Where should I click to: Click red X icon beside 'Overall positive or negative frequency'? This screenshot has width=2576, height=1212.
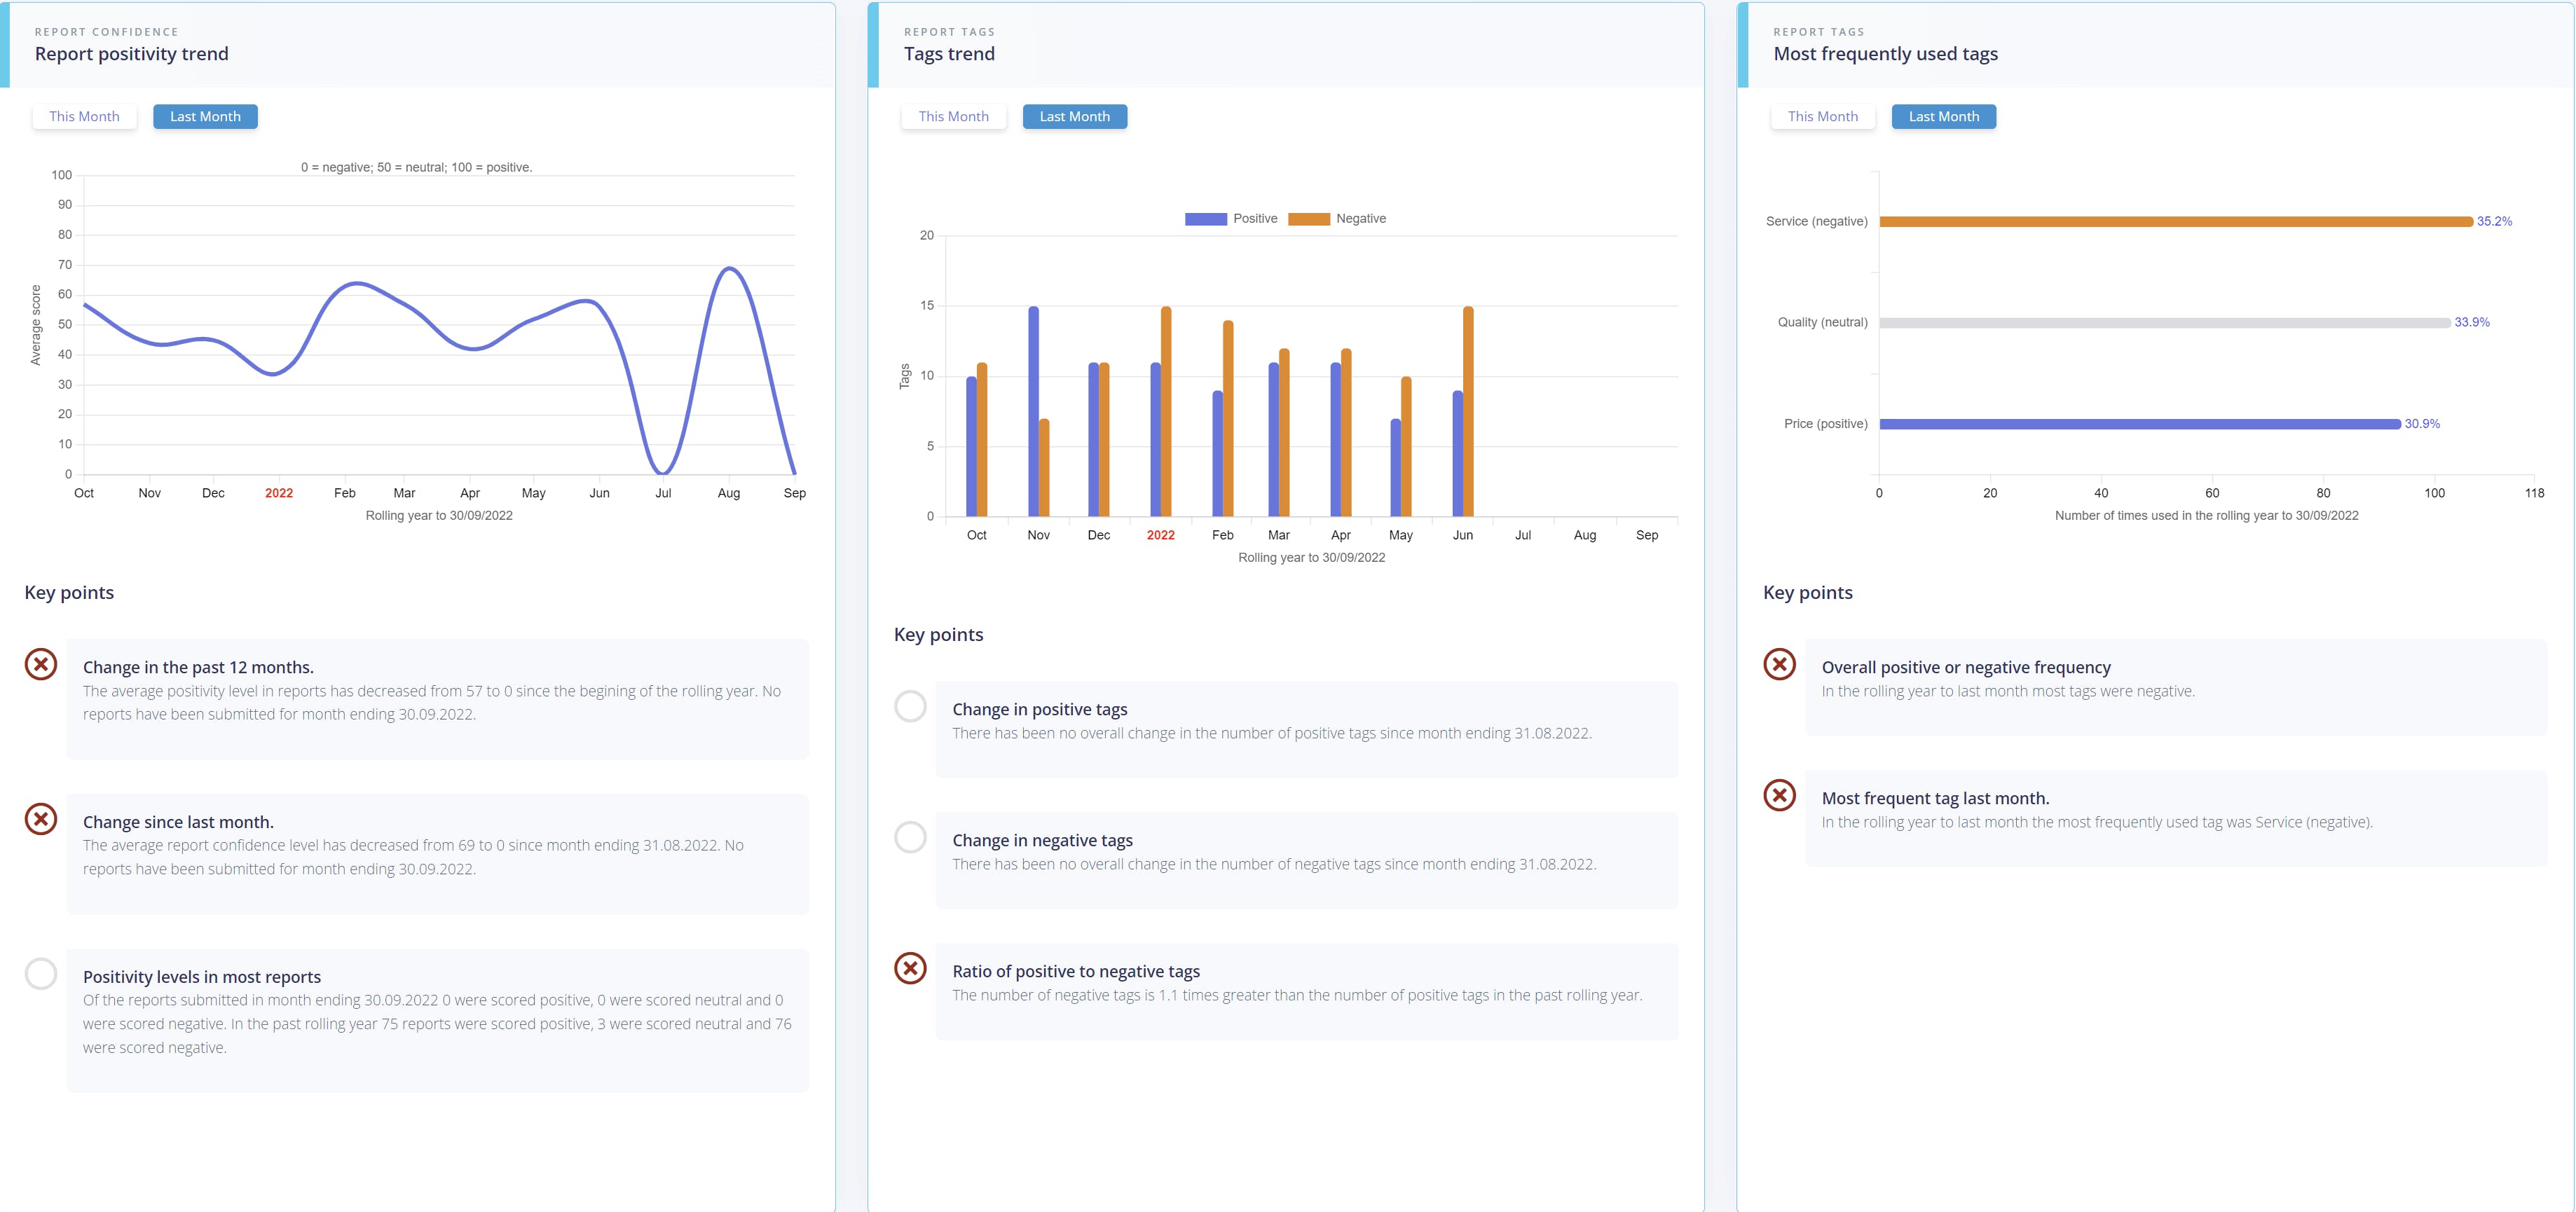[1780, 664]
